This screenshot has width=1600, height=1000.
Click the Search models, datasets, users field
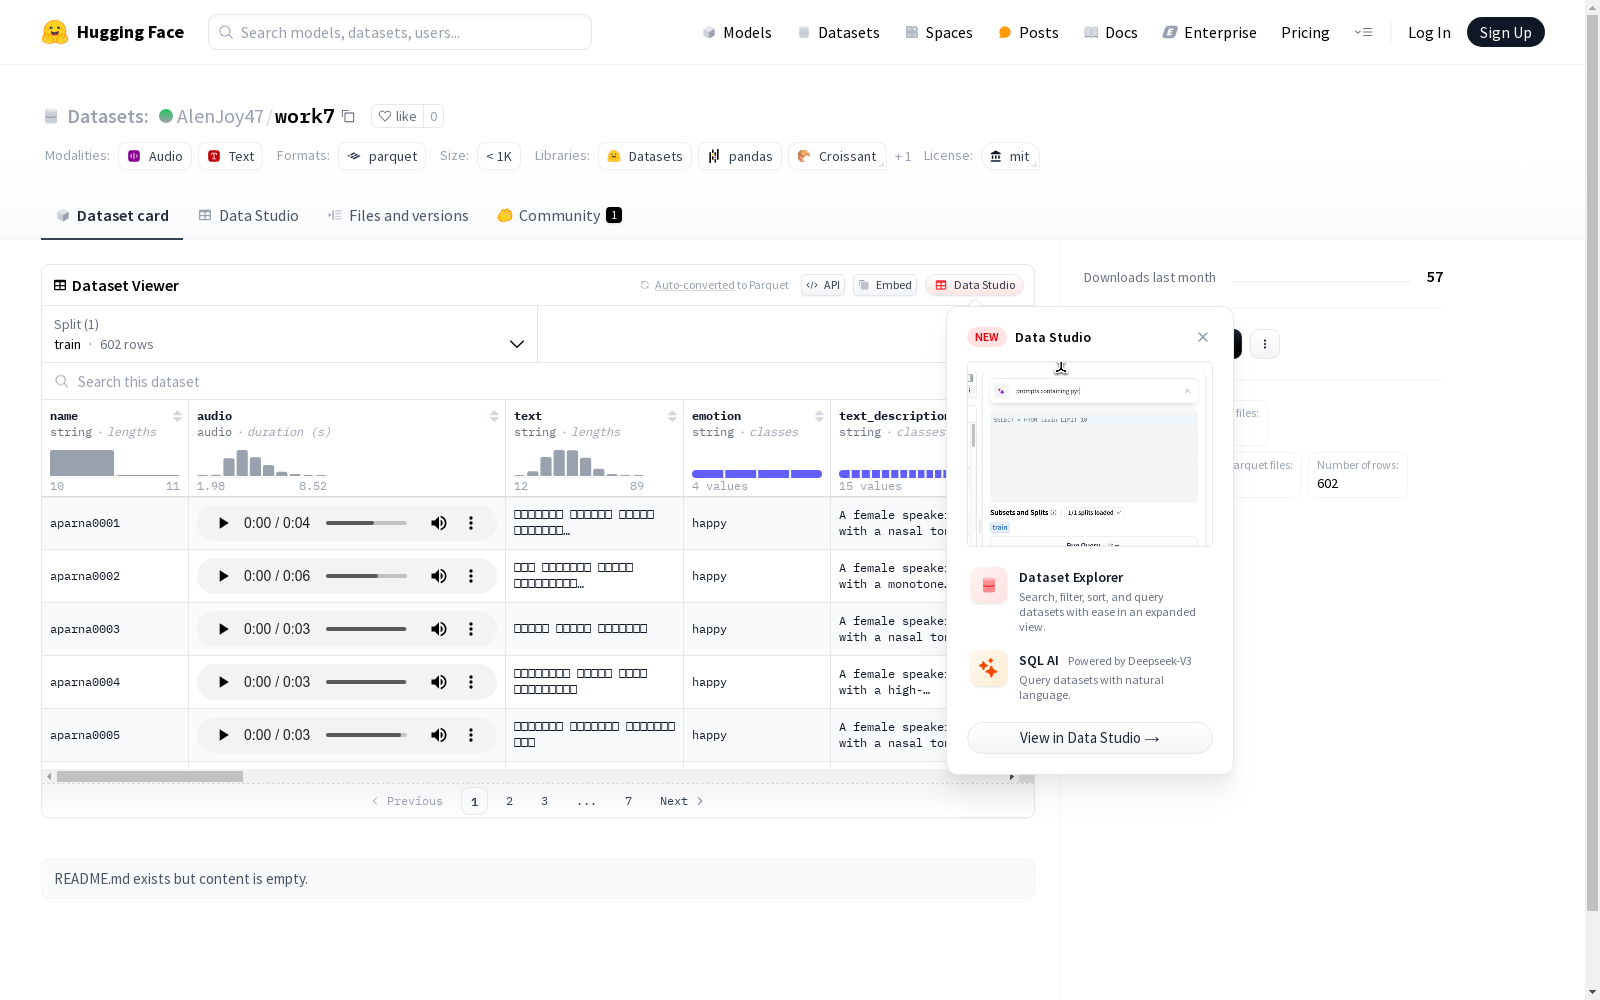point(400,32)
